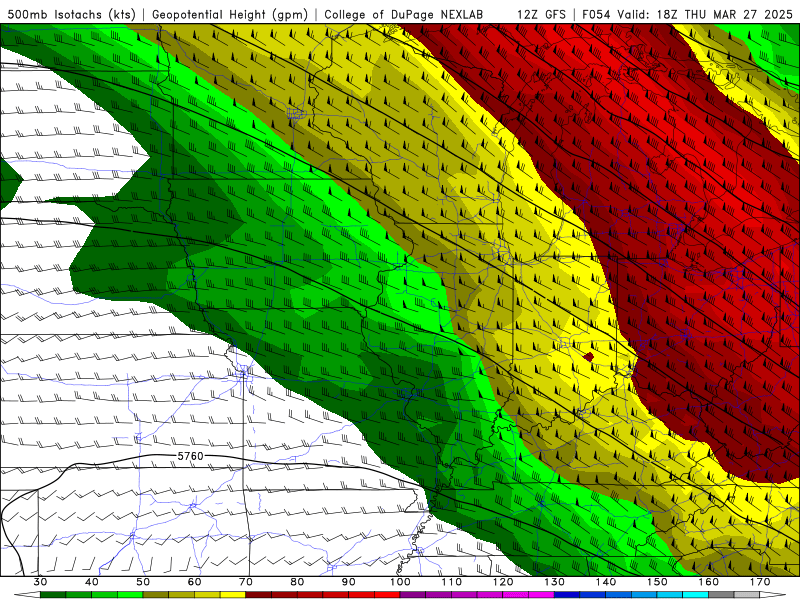Click the 80 value on the color scale

point(297,582)
